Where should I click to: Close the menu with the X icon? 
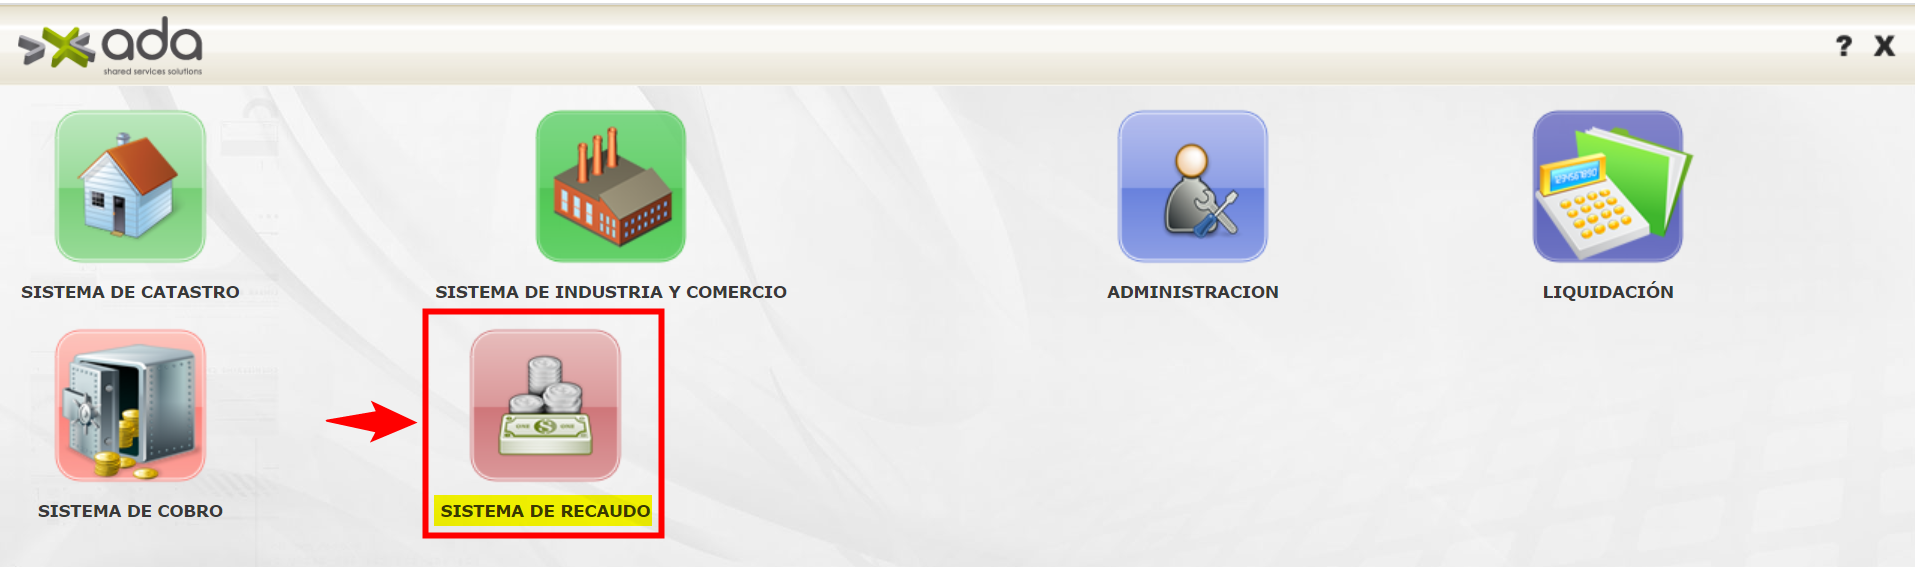click(1884, 46)
